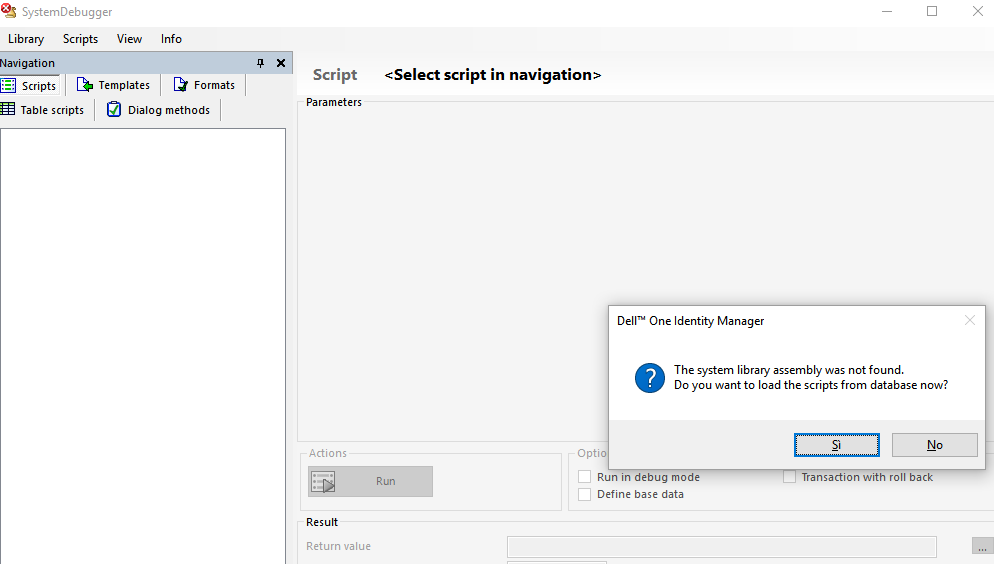
Task: Click No in the dialog
Action: [934, 445]
